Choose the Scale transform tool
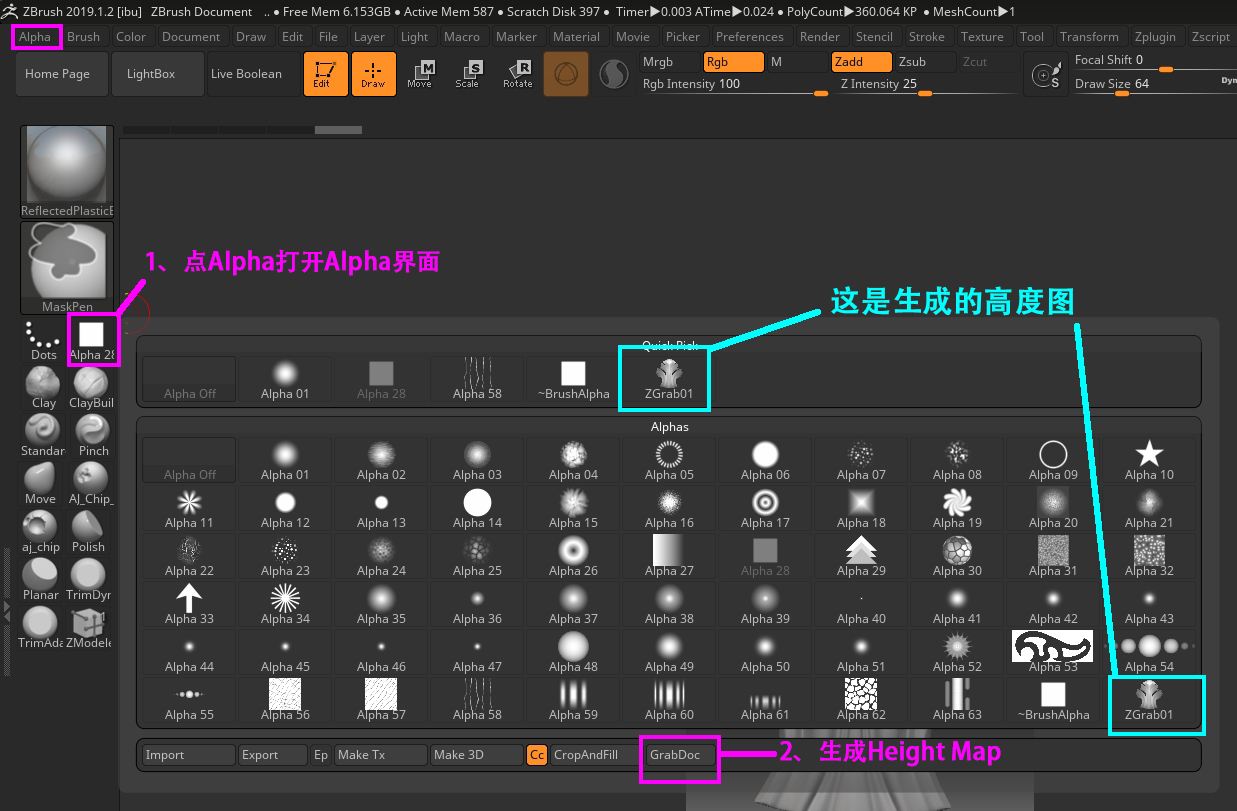The image size is (1237, 811). tap(468, 74)
